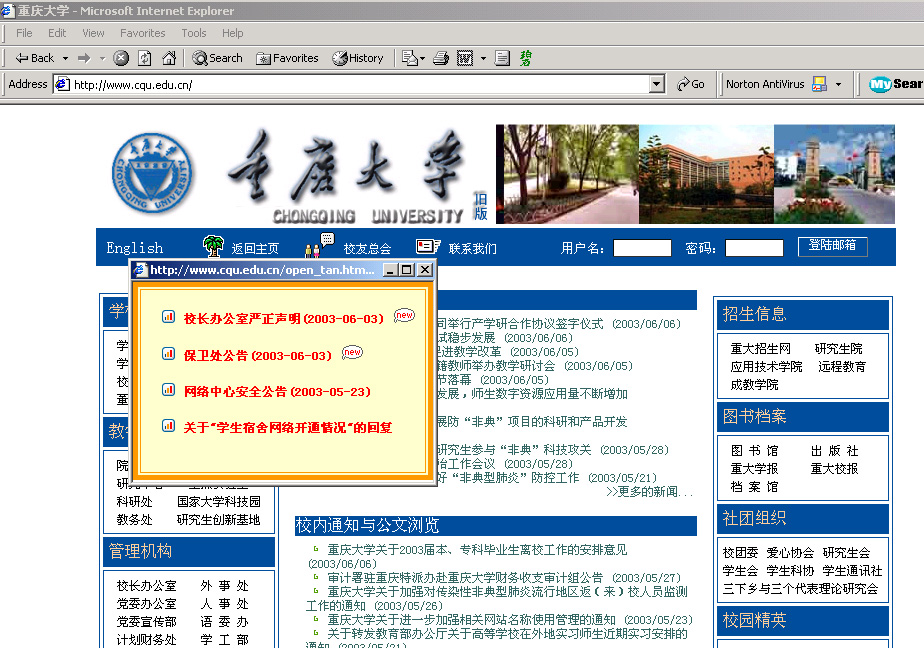The width and height of the screenshot is (924, 648).
Task: Open the Back button history dropdown arrow
Action: pyautogui.click(x=66, y=58)
